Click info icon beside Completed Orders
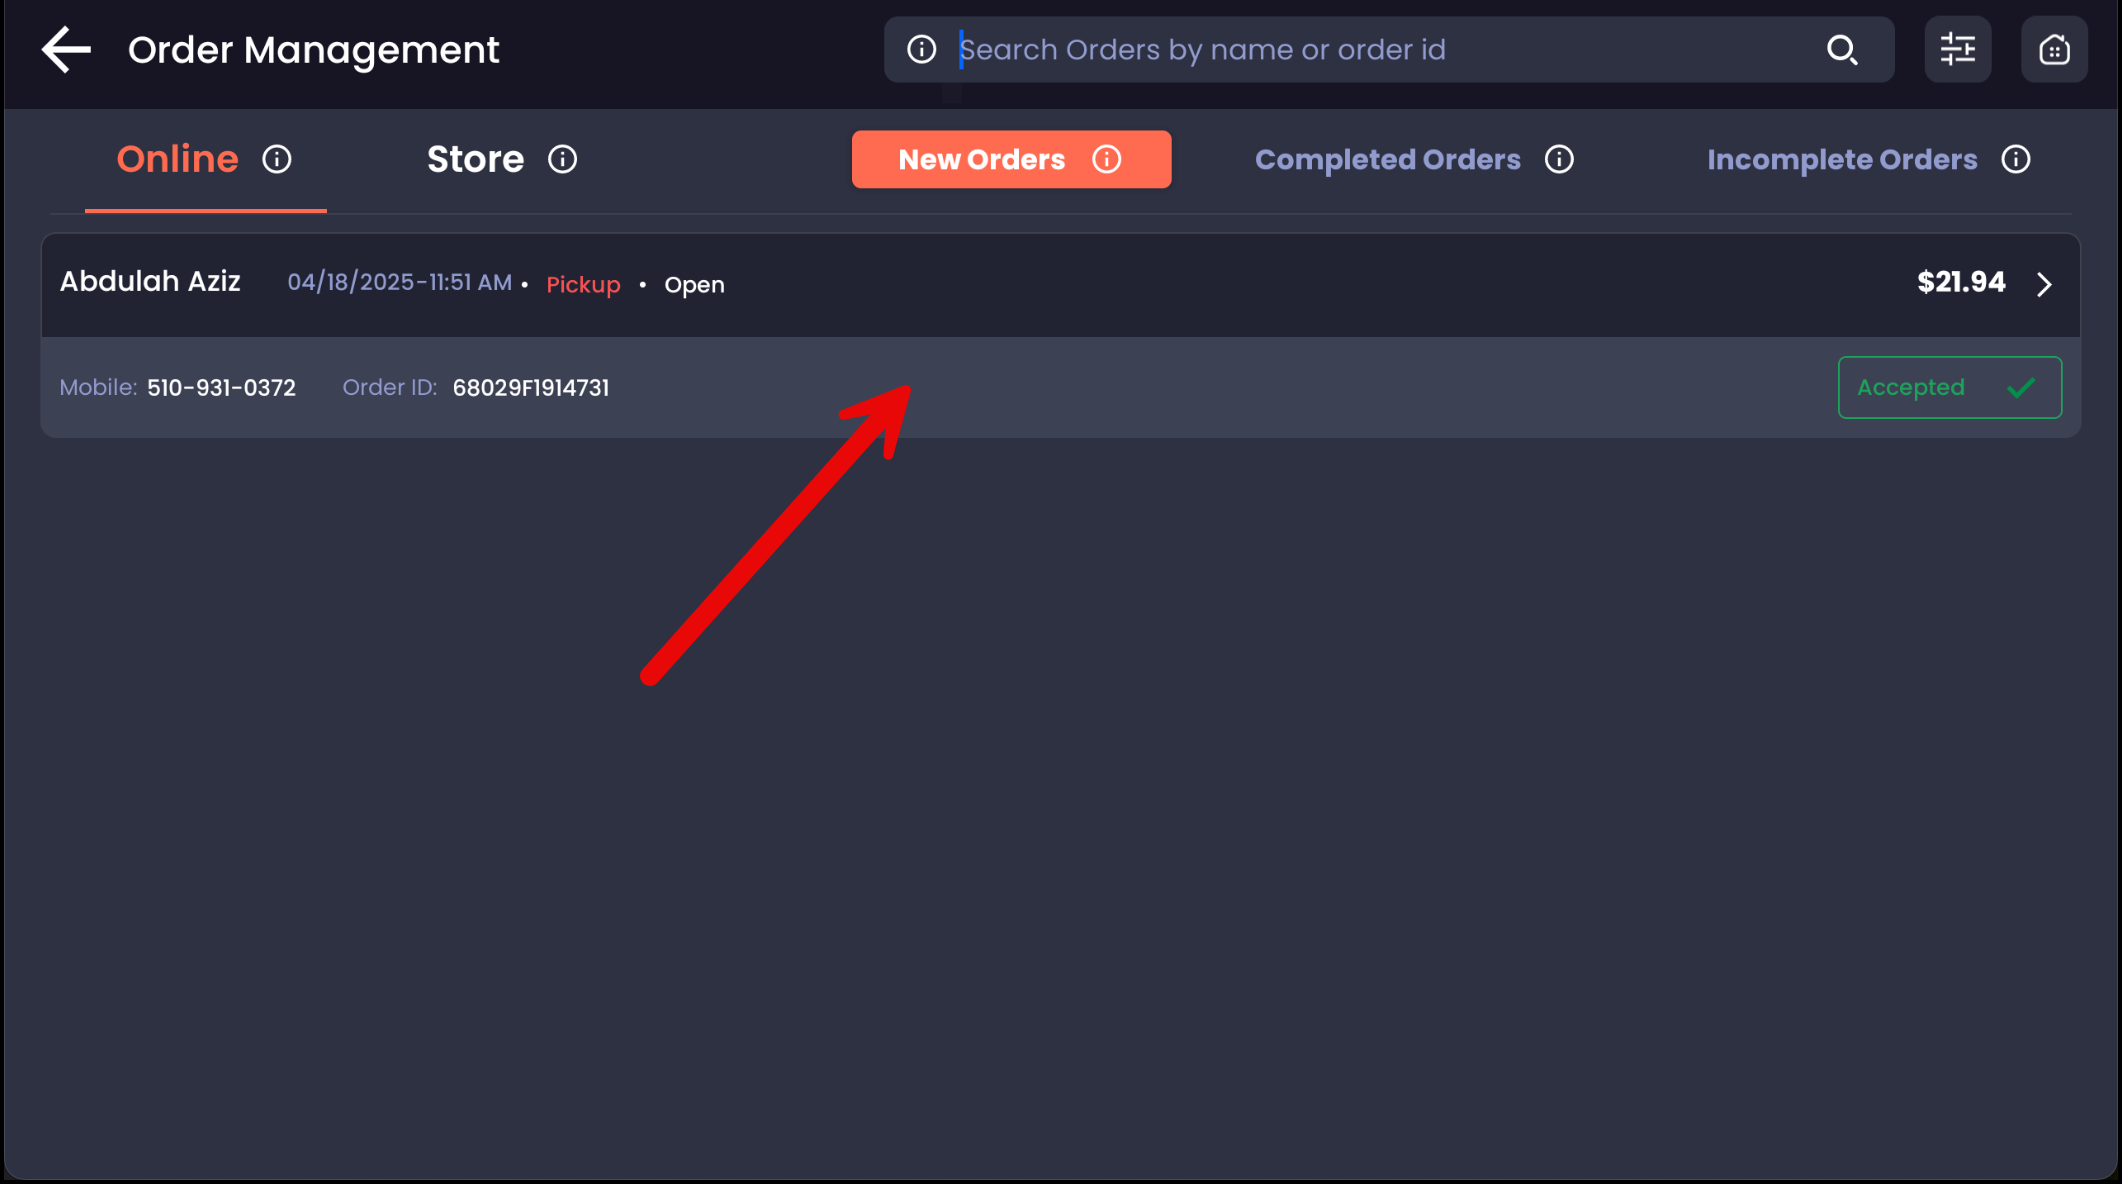This screenshot has height=1184, width=2122. coord(1558,160)
